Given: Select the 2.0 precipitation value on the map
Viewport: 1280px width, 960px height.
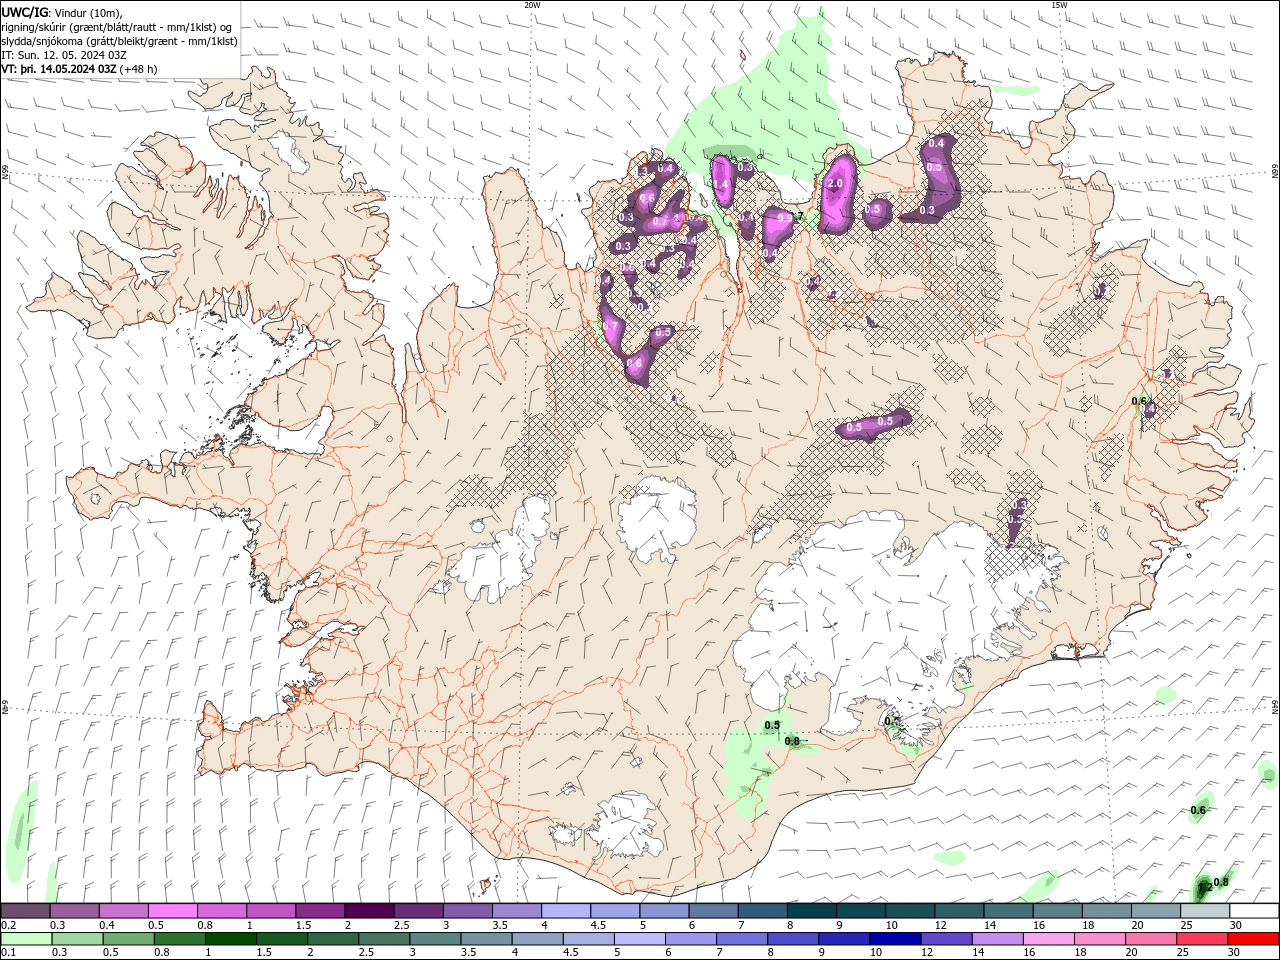Looking at the screenshot, I should click(x=836, y=184).
